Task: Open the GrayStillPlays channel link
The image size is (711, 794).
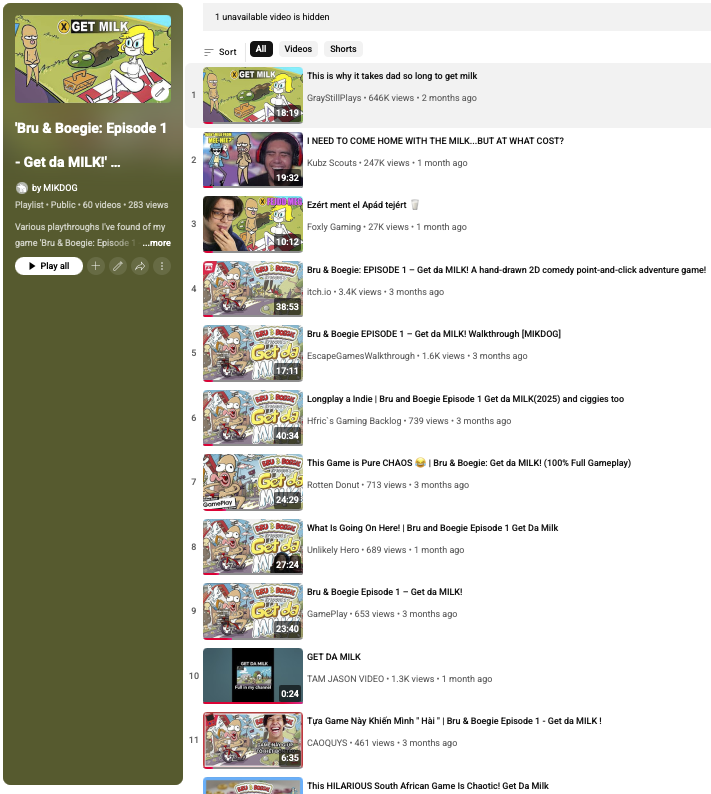Action: coord(334,98)
